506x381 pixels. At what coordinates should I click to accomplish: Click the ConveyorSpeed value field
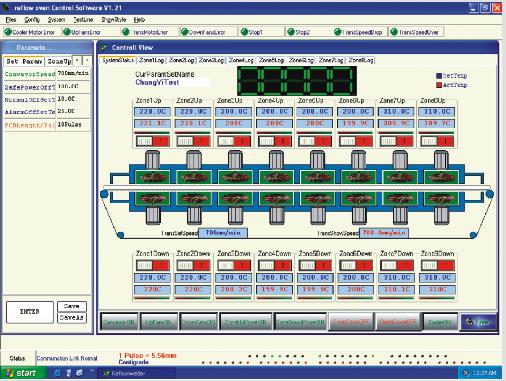(x=73, y=73)
